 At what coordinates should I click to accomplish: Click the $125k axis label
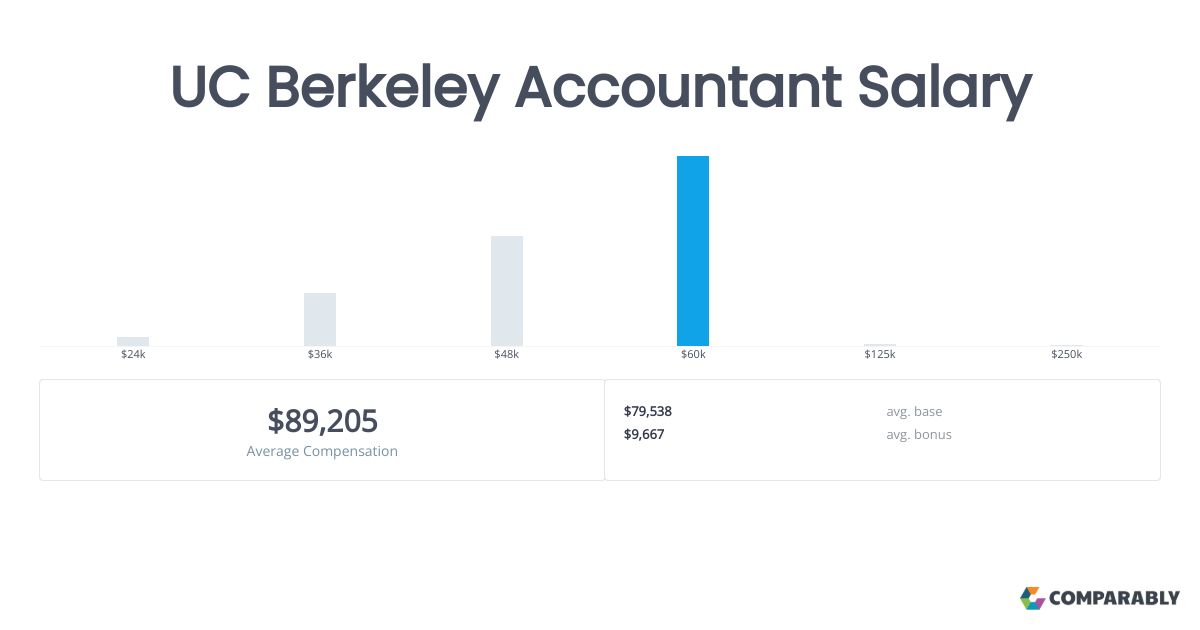(880, 355)
